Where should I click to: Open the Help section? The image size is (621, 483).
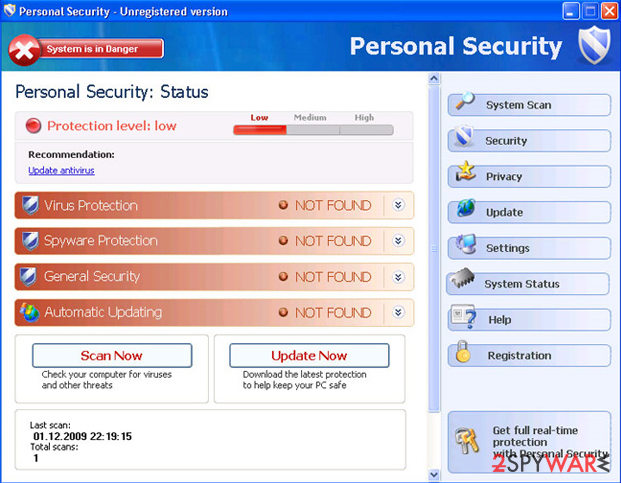coord(529,320)
